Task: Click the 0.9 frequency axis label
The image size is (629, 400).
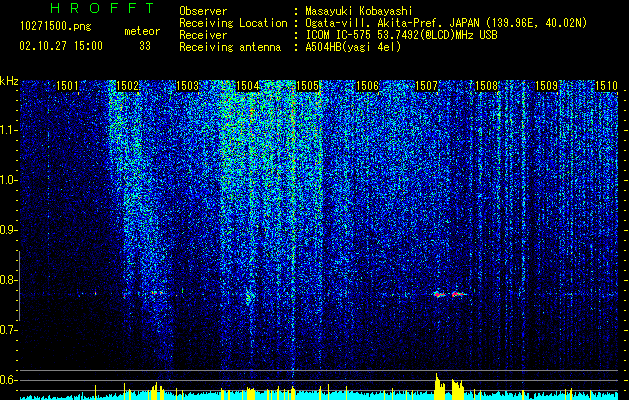Action: [x=8, y=230]
